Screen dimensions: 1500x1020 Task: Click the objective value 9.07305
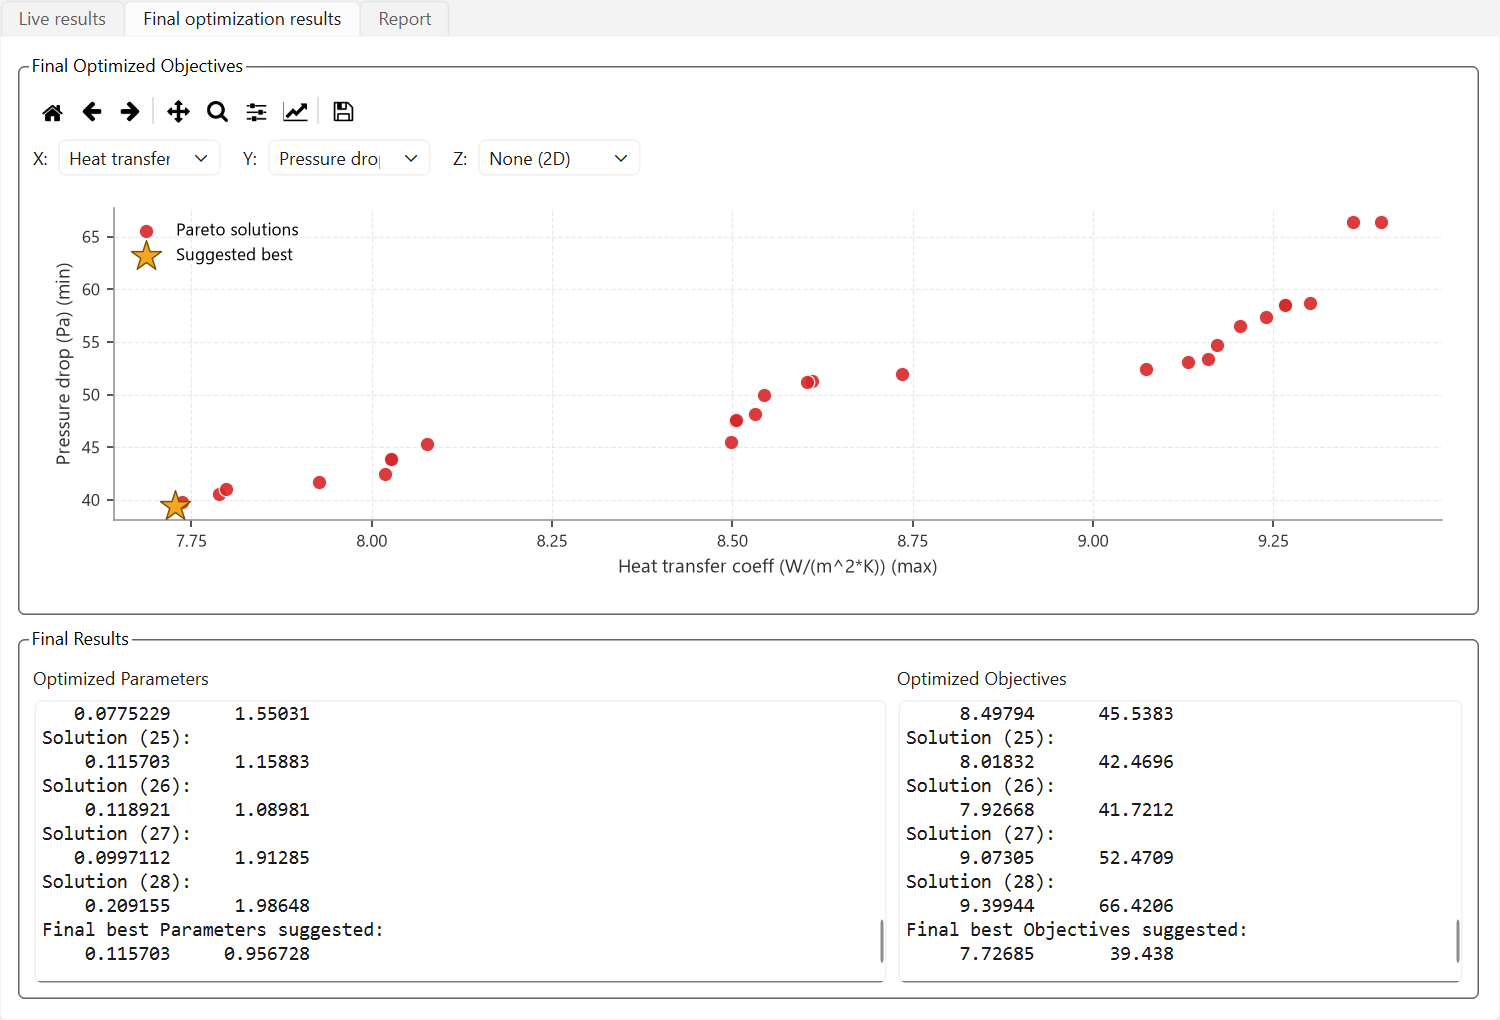(997, 858)
